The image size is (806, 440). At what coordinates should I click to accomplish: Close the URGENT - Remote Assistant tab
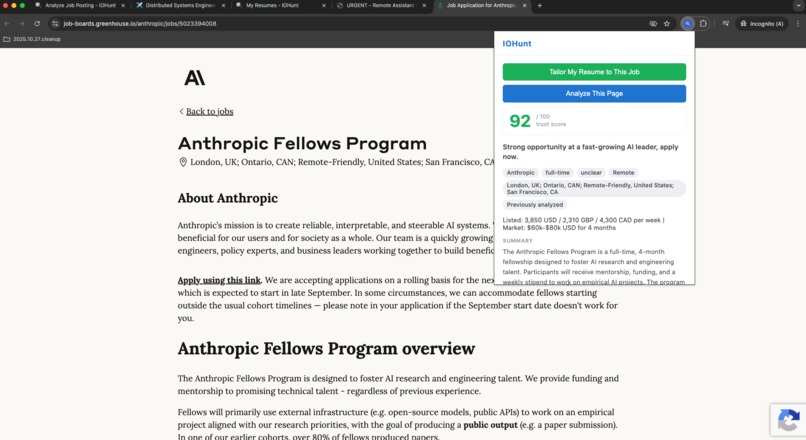coord(424,6)
